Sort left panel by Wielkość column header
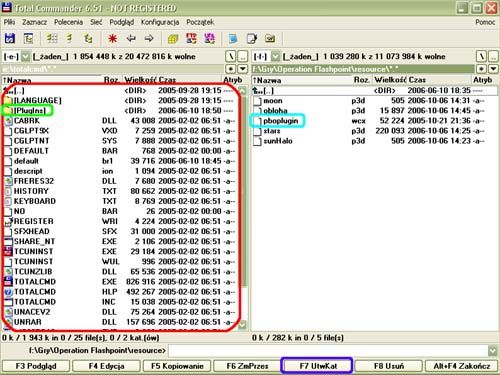 pos(140,80)
